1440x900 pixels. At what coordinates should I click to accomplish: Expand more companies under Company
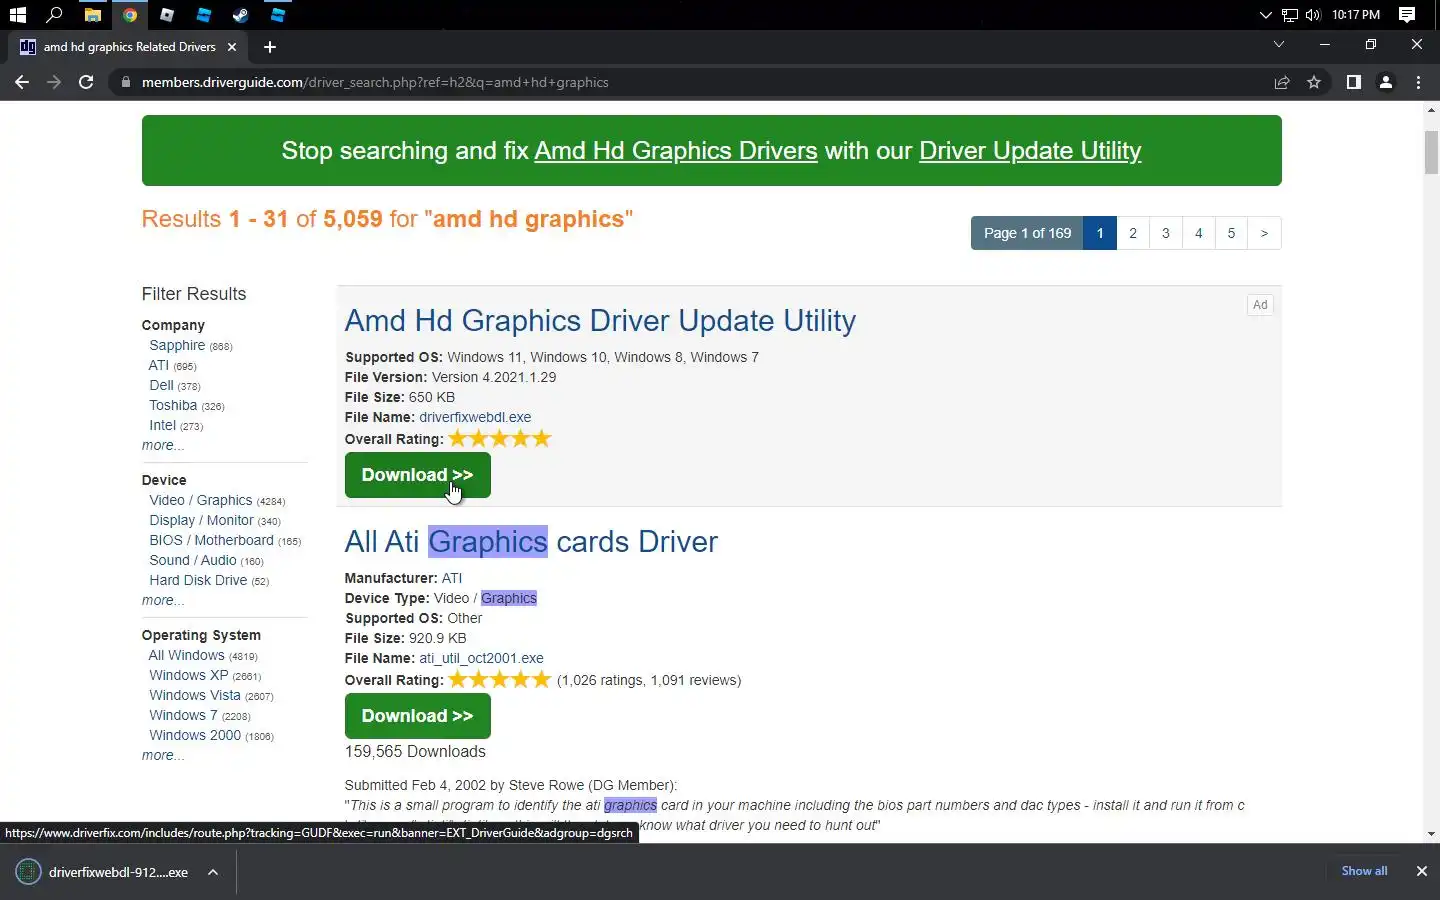click(x=162, y=445)
